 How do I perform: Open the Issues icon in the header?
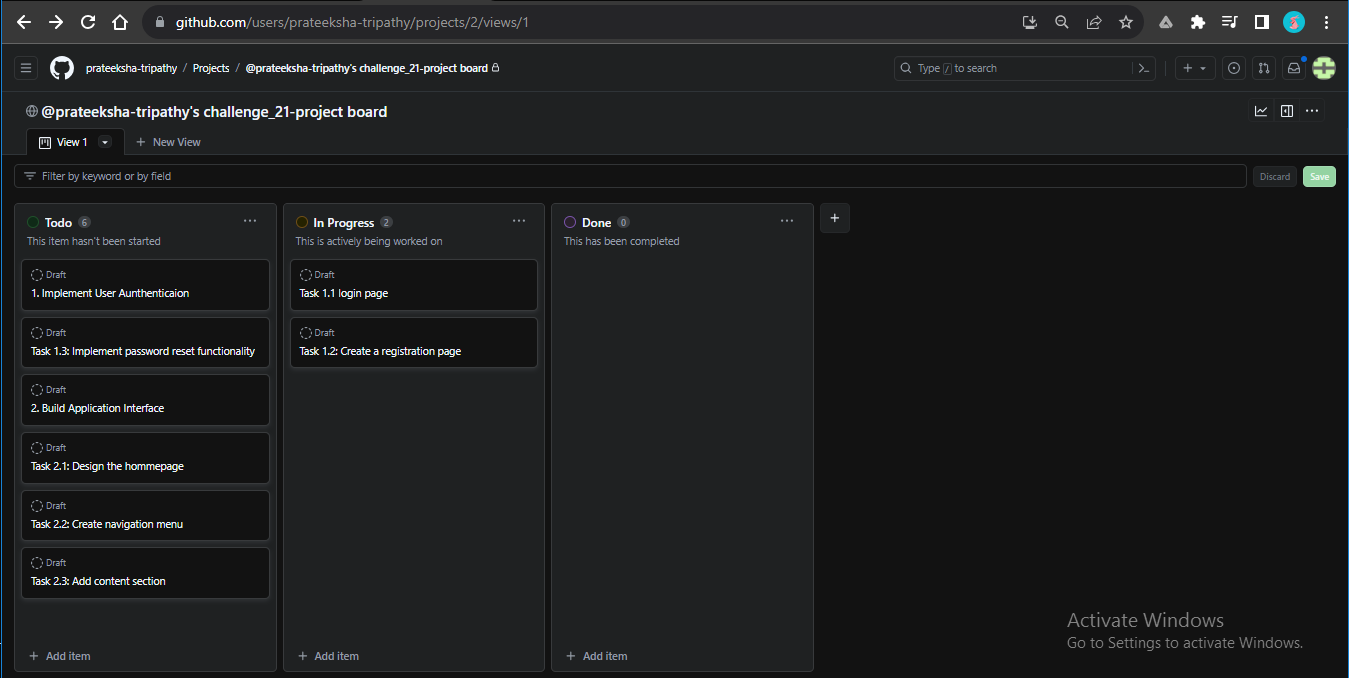coord(1233,68)
